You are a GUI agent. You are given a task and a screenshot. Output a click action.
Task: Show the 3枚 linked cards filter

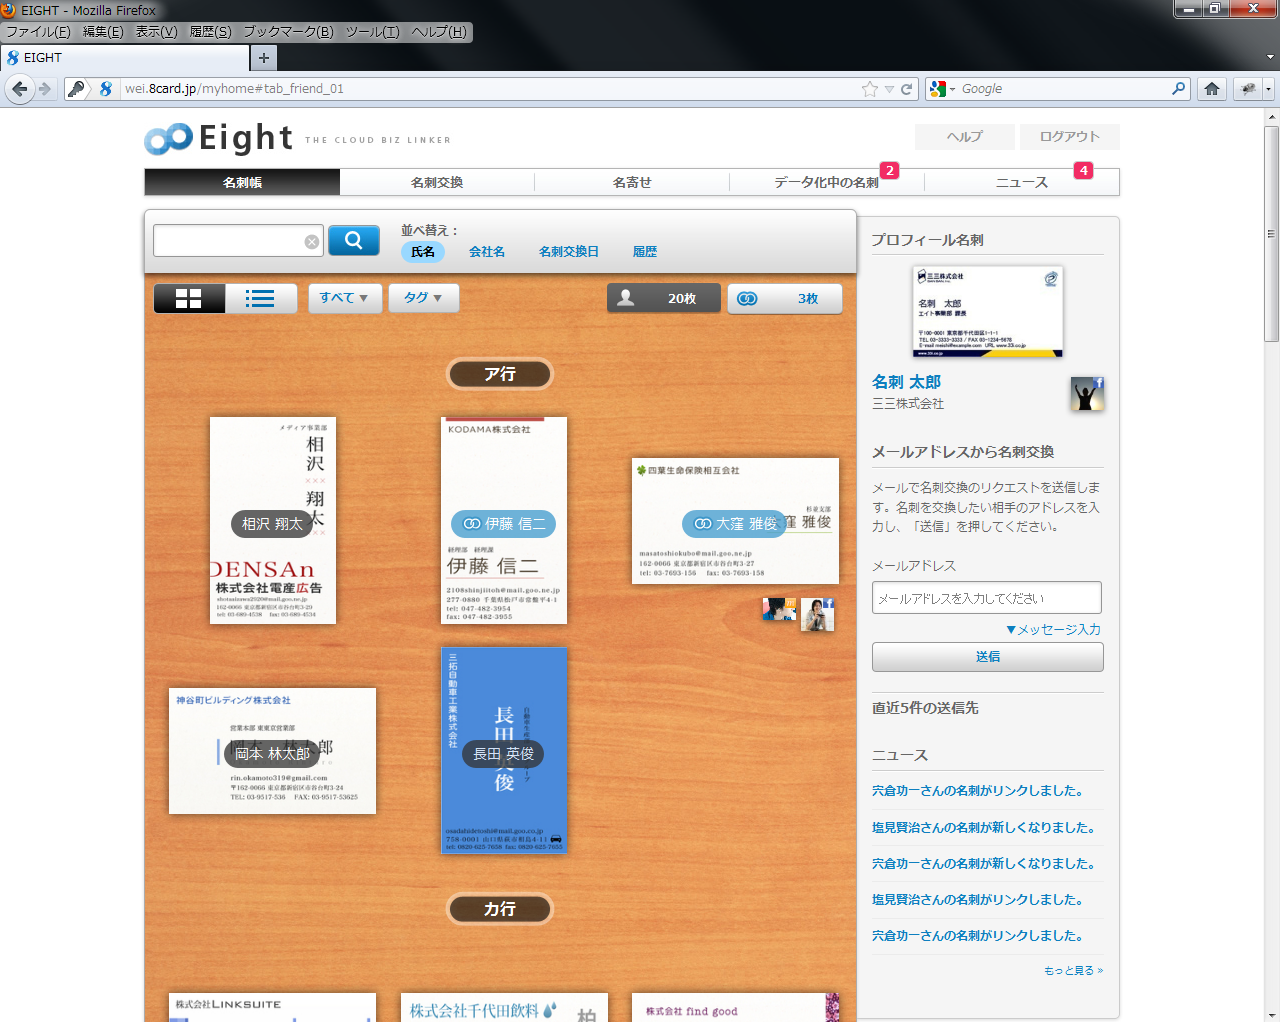tap(785, 298)
